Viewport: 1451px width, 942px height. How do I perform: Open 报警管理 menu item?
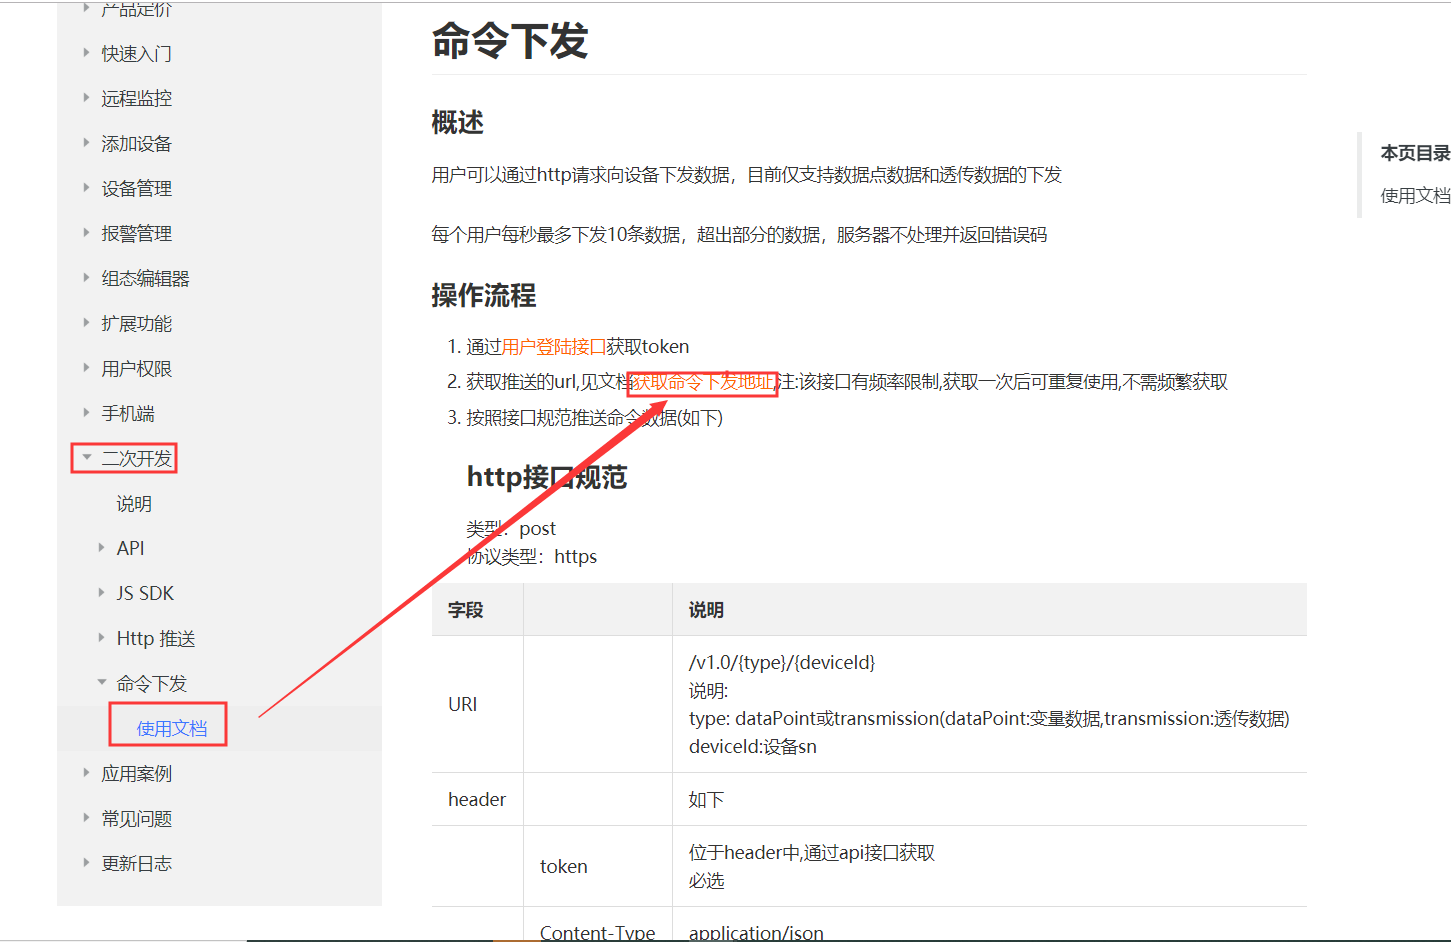click(x=136, y=233)
